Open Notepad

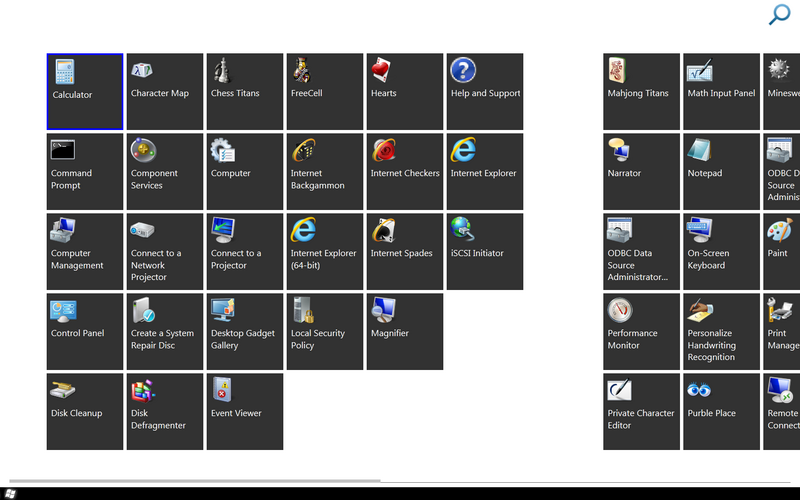(x=722, y=172)
